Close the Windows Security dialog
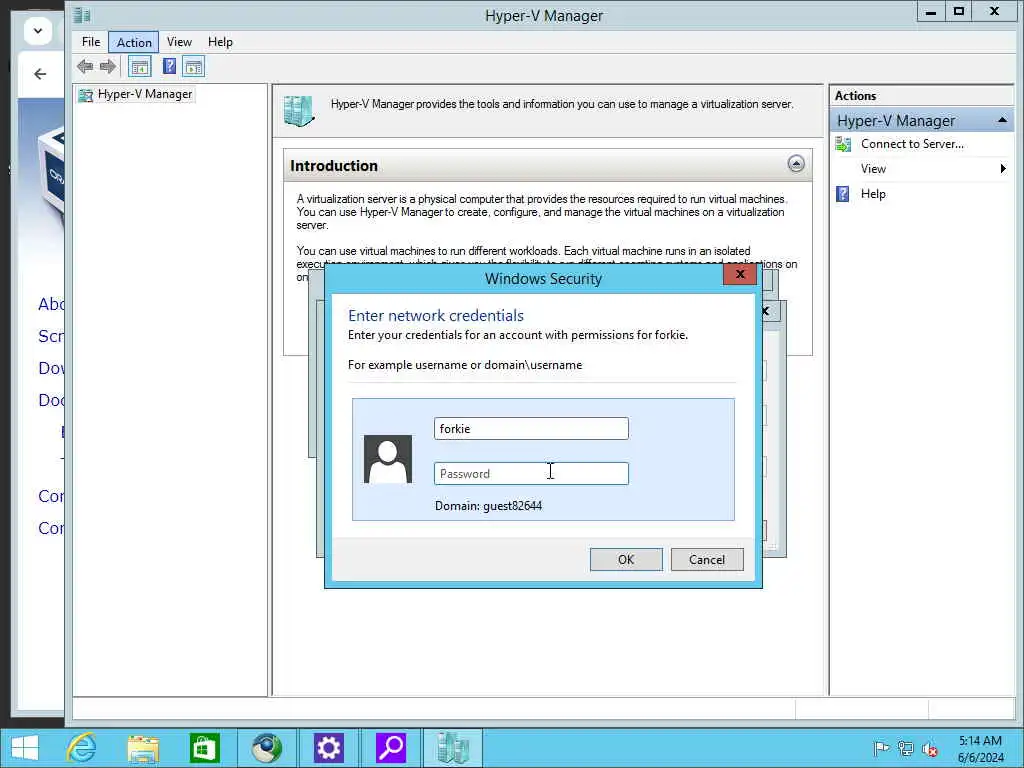The height and width of the screenshot is (768, 1024). [740, 274]
